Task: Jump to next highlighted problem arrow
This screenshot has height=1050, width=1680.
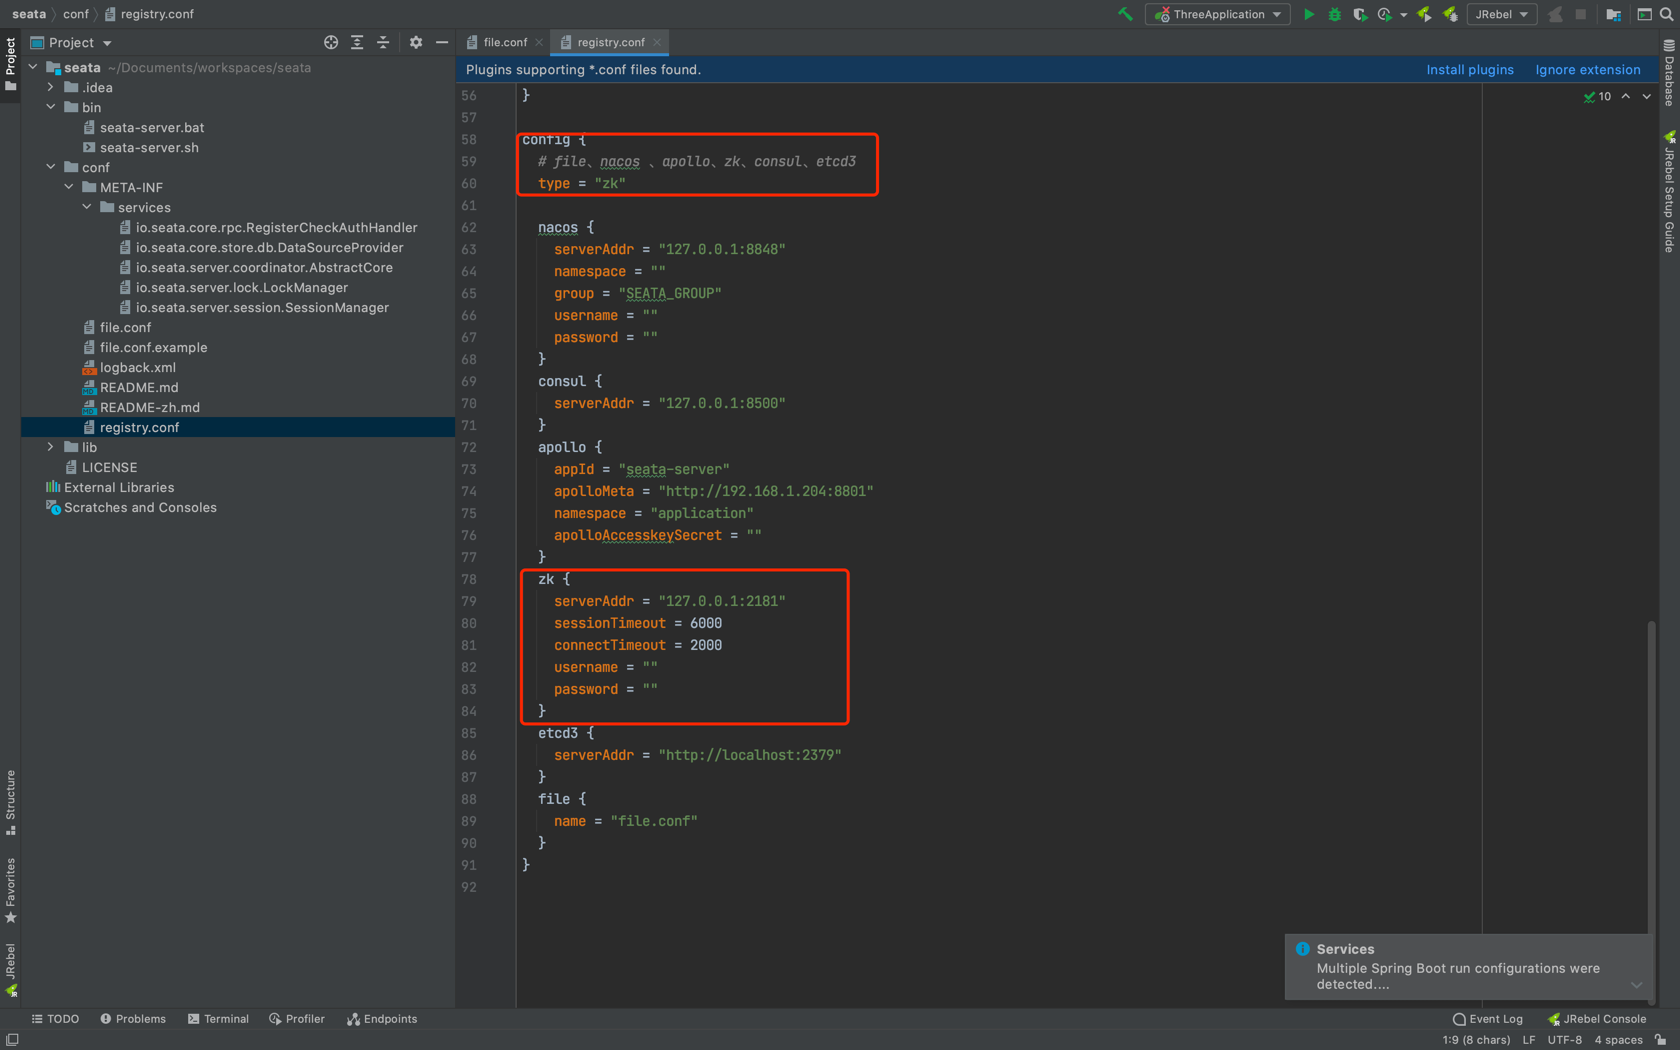Action: click(1647, 97)
